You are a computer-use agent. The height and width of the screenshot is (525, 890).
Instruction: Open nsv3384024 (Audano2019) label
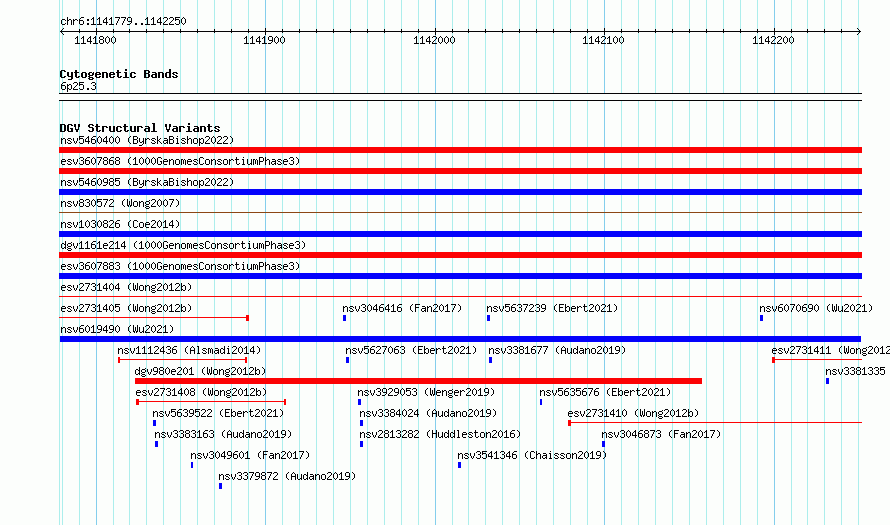(428, 413)
